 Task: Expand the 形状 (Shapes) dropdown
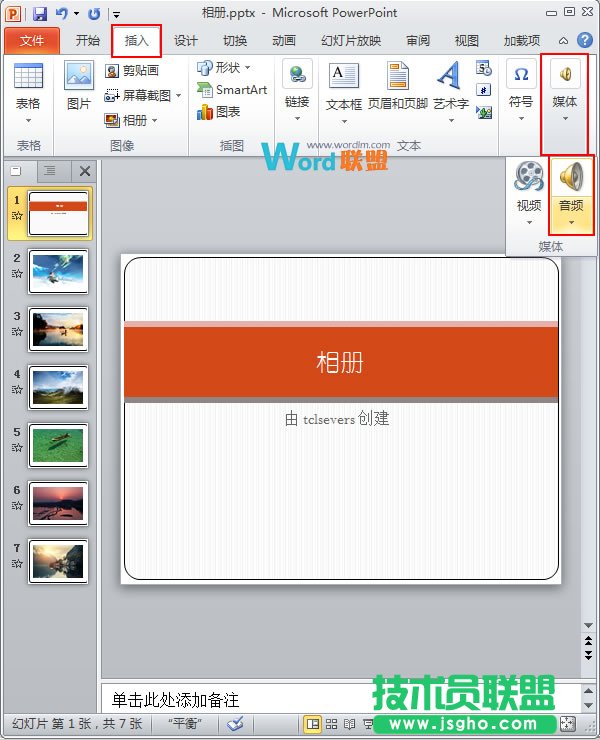(224, 68)
